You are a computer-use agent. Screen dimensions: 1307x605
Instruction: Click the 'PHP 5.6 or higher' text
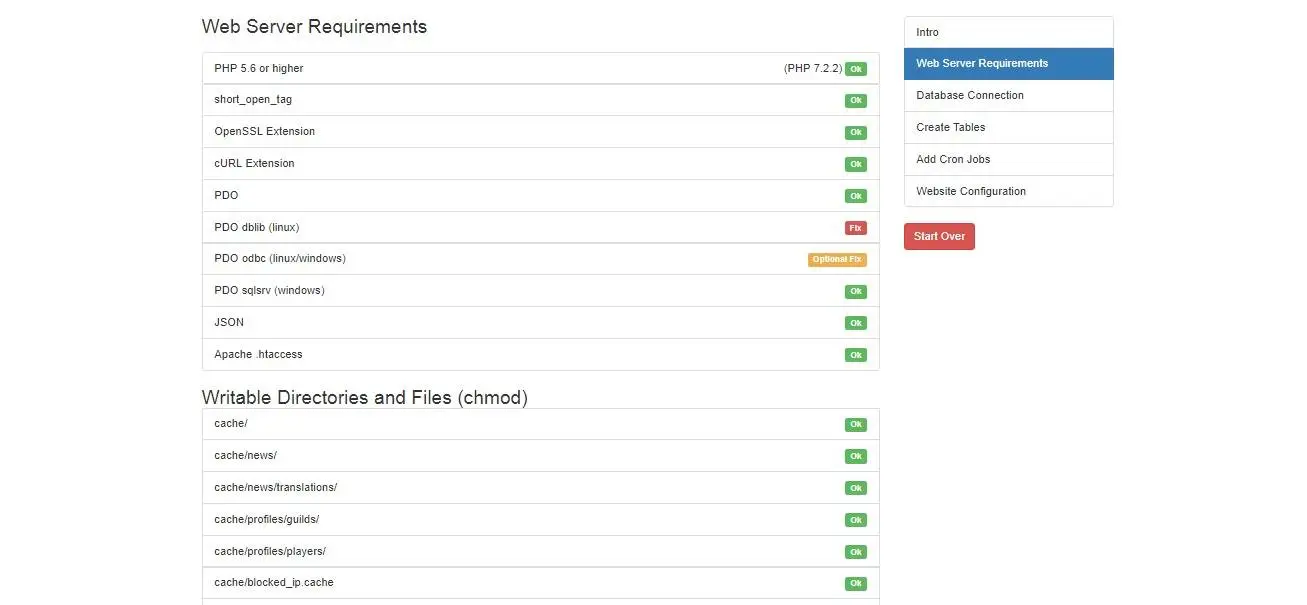click(259, 68)
